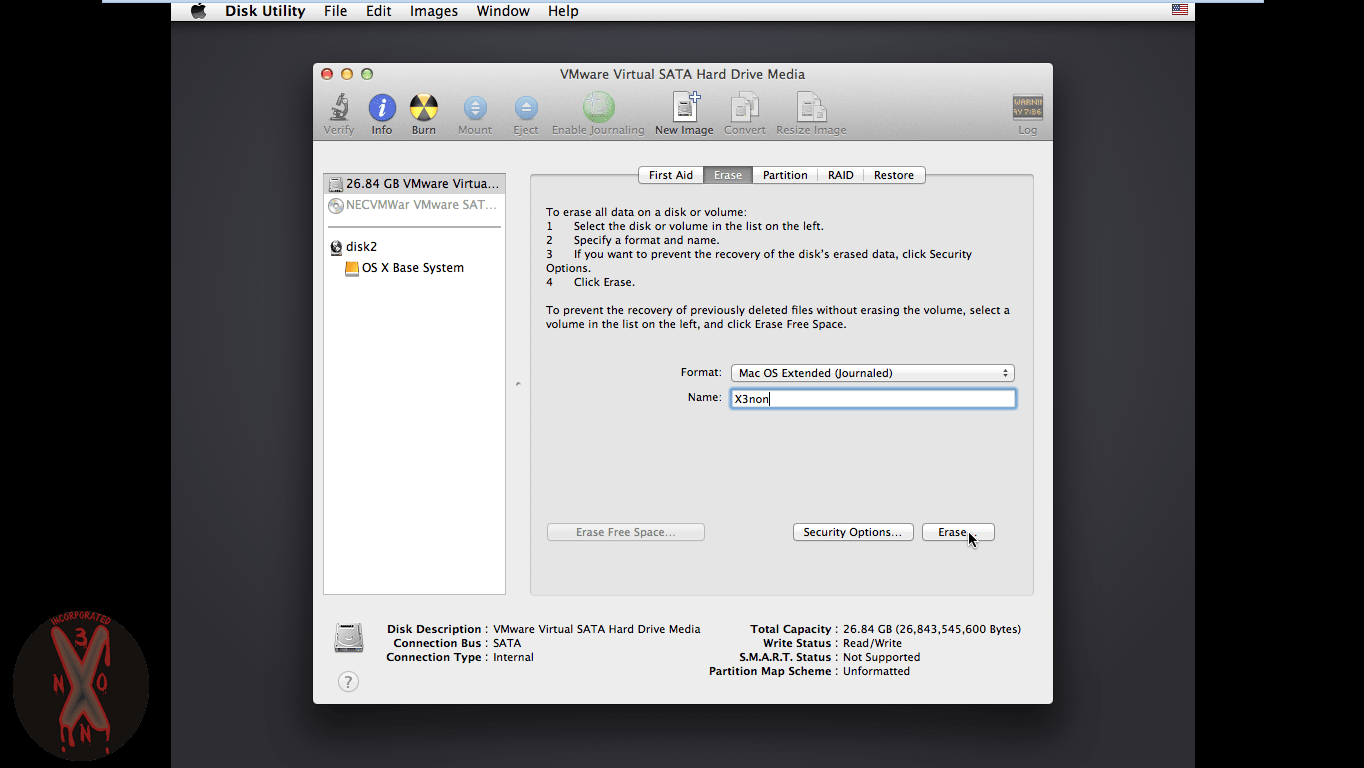The height and width of the screenshot is (768, 1364).
Task: Open the Apple menu
Action: (198, 11)
